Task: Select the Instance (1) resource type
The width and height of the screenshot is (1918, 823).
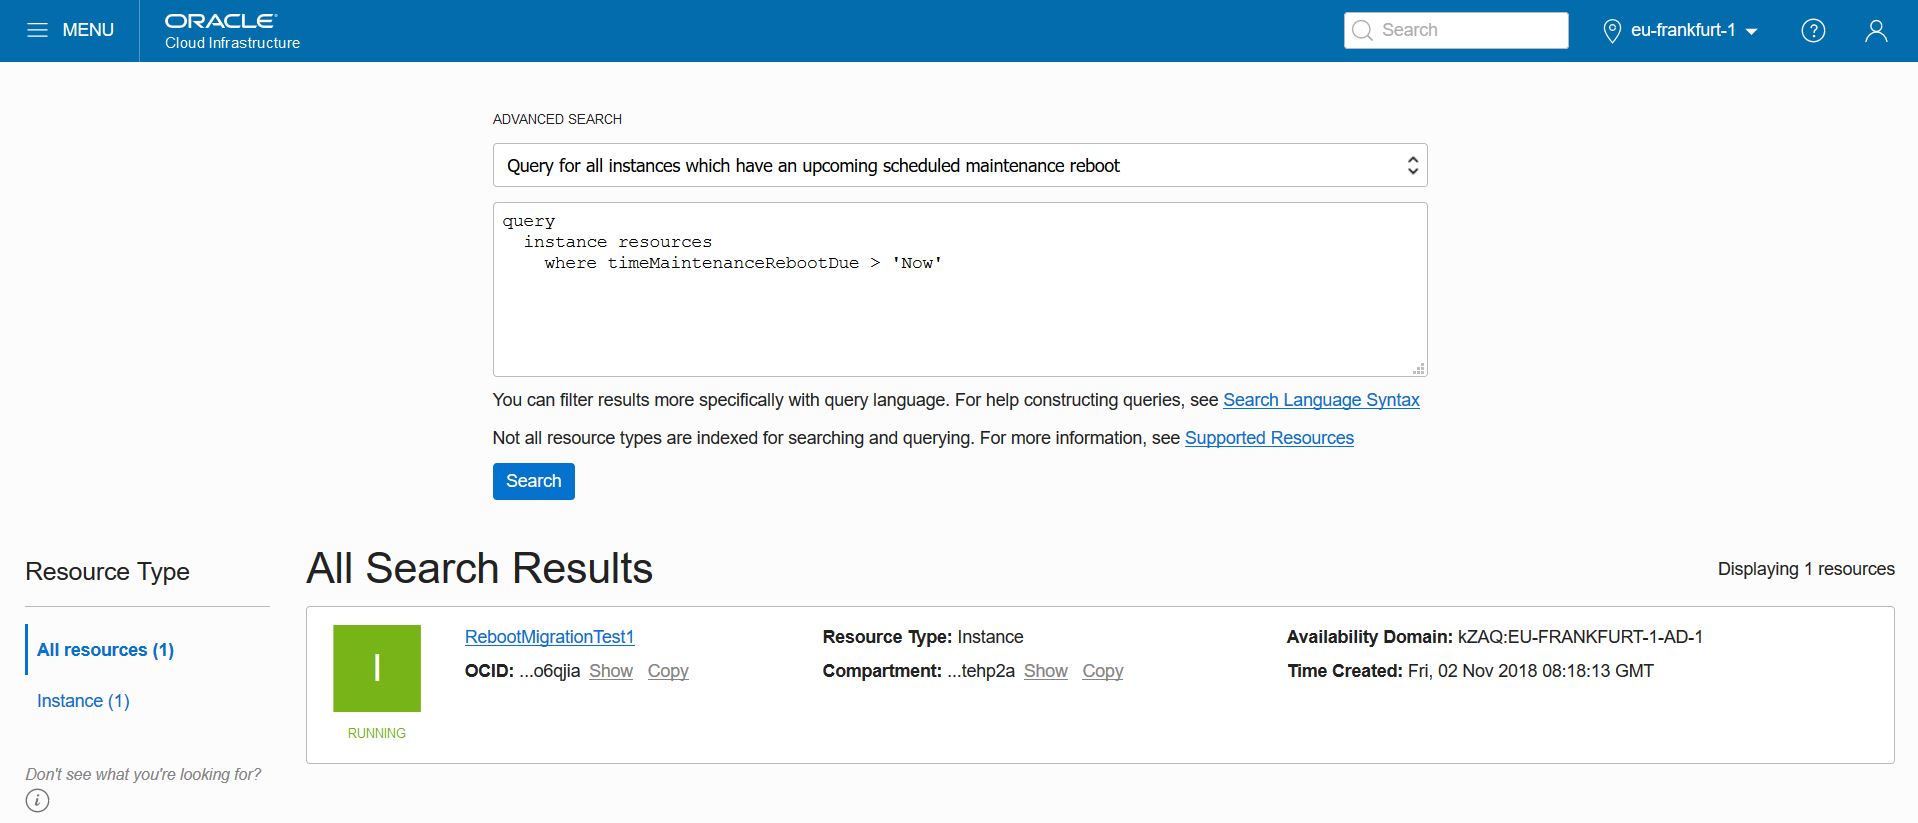Action: pos(83,701)
